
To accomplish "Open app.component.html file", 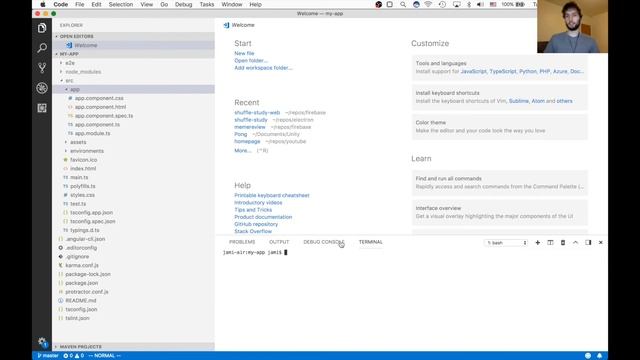I will pos(100,107).
